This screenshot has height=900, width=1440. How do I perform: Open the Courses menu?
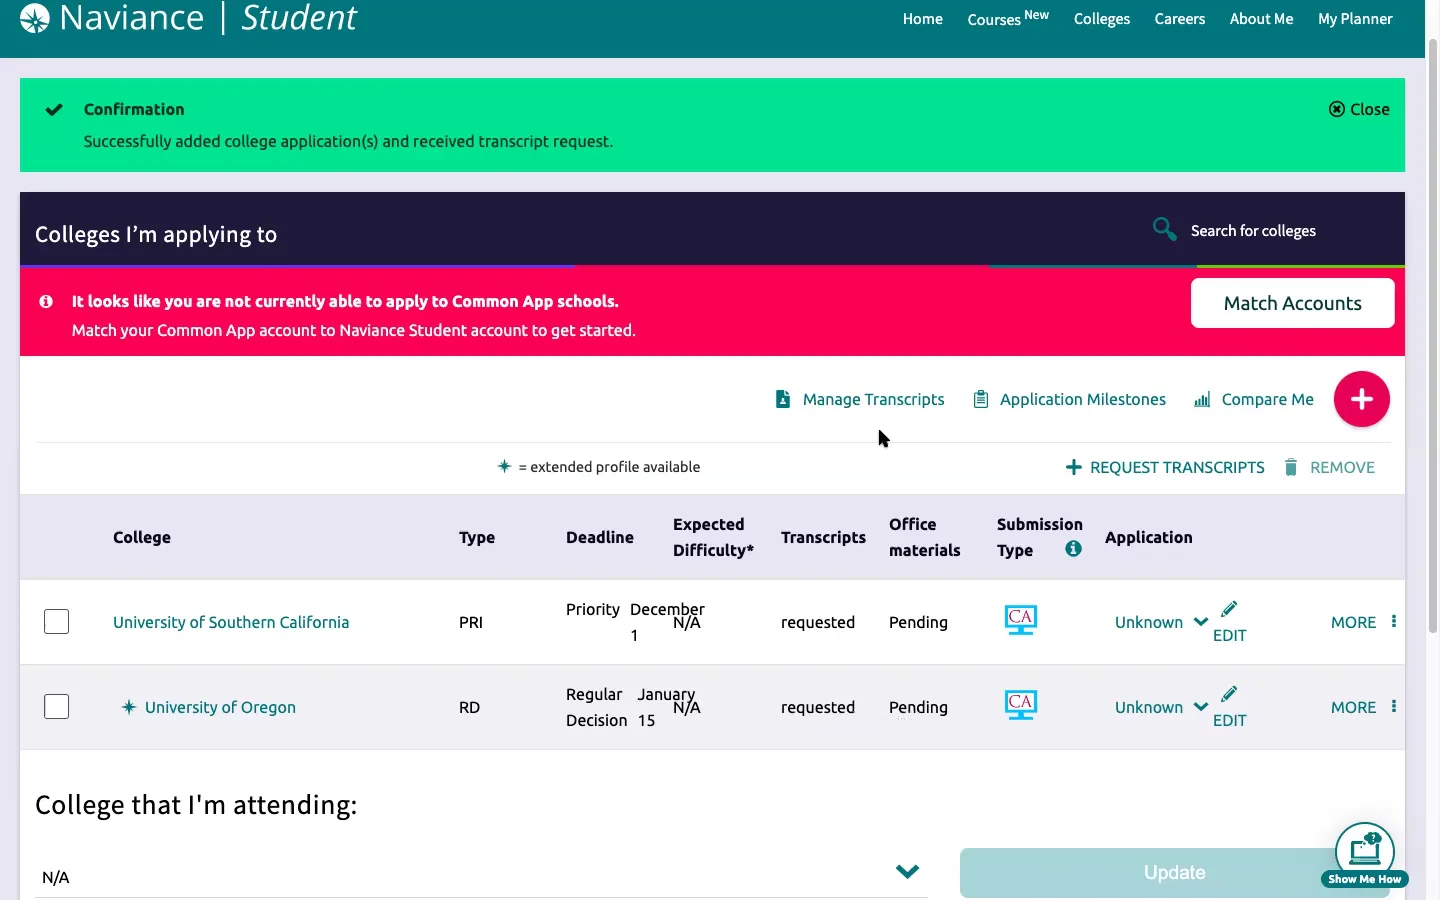coord(1008,18)
